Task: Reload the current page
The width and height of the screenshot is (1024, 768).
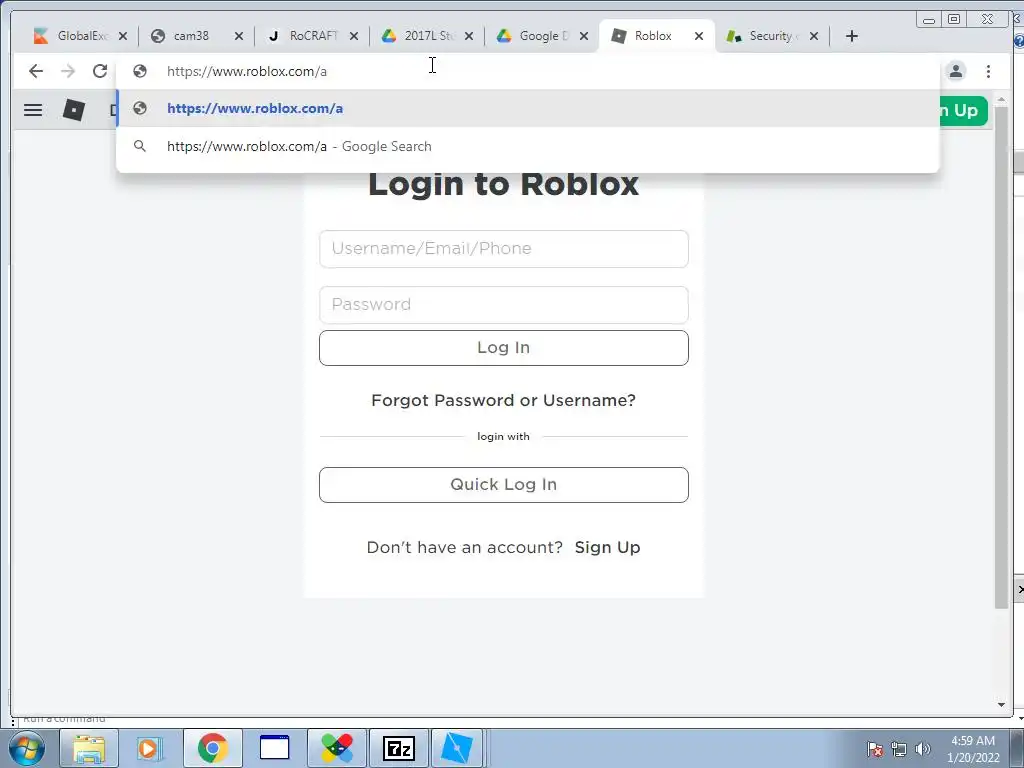Action: [100, 71]
